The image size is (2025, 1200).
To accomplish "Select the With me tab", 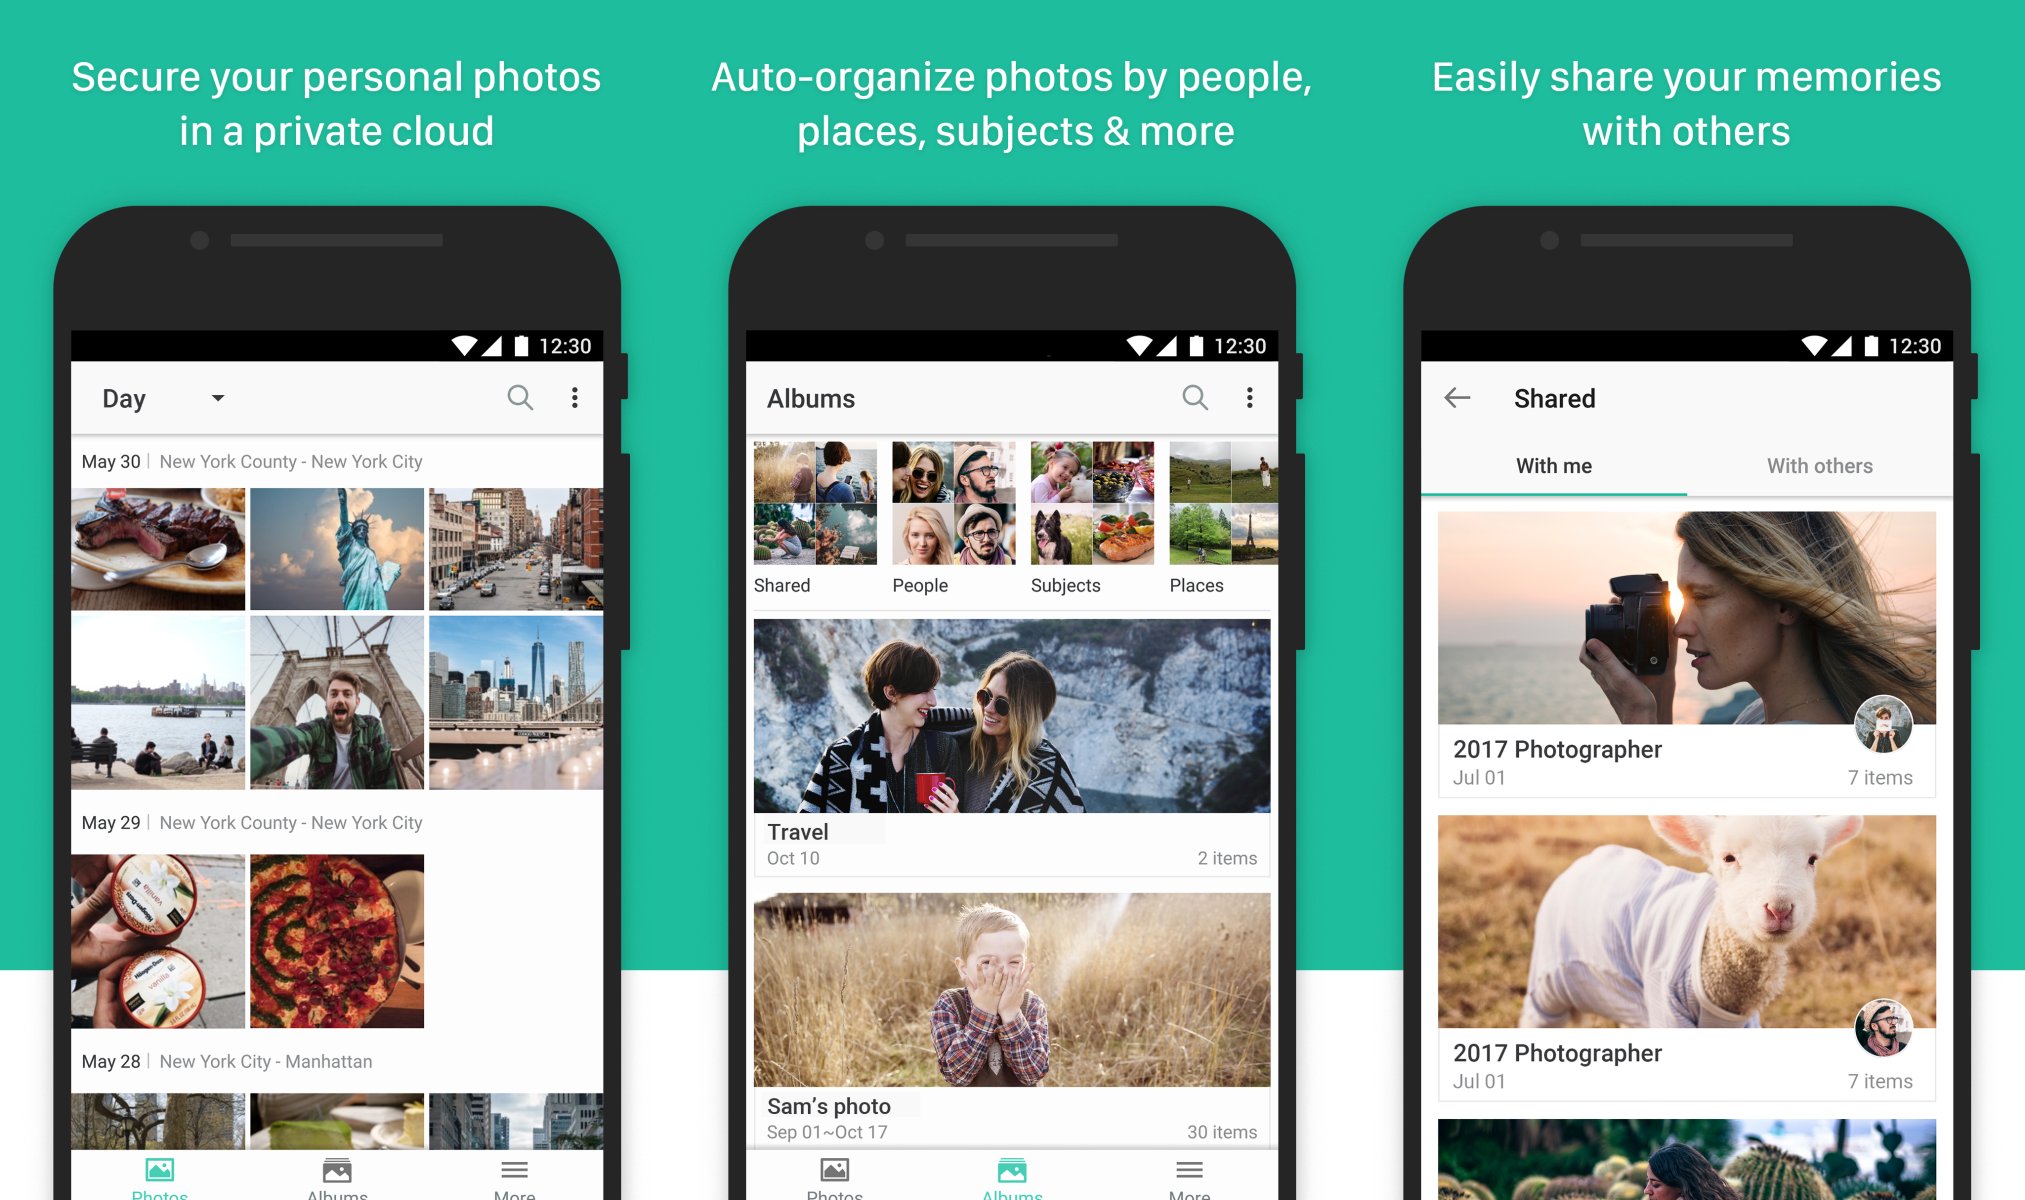I will pyautogui.click(x=1554, y=464).
